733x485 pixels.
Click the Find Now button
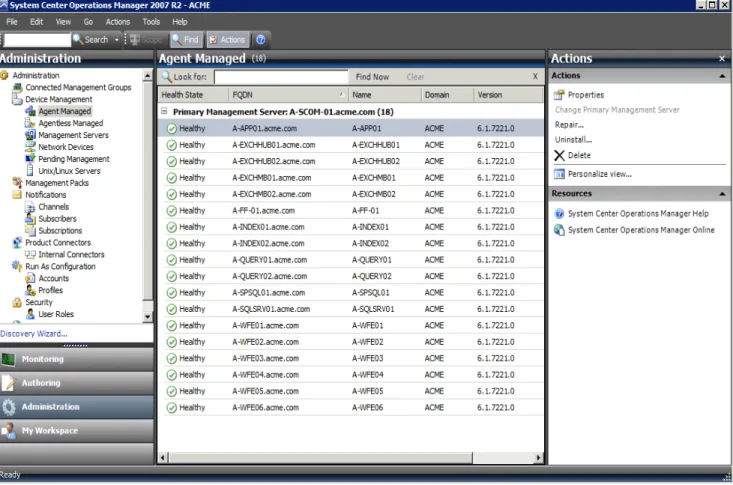pos(372,77)
